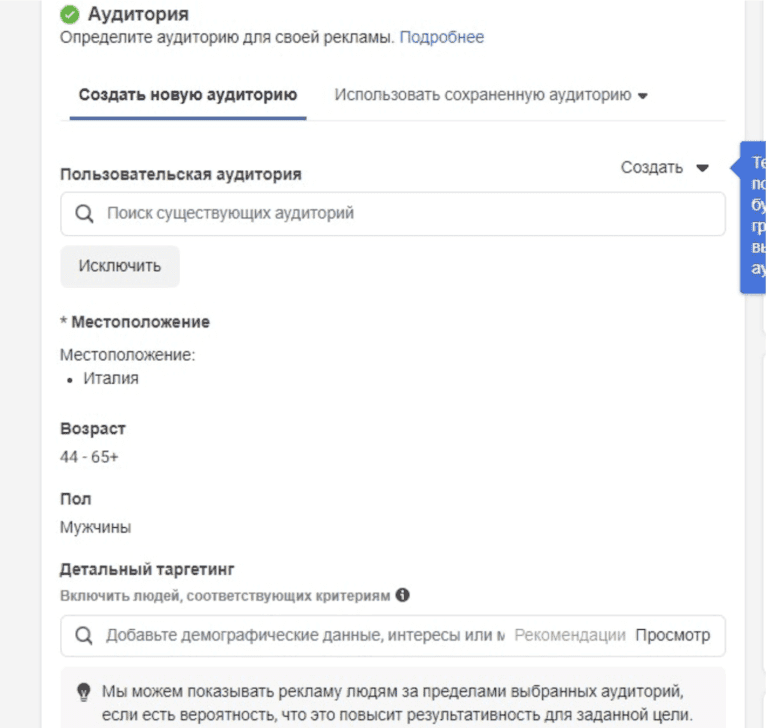Click the green checkmark icon beside Аудитория
768x728 pixels.
pyautogui.click(x=70, y=15)
